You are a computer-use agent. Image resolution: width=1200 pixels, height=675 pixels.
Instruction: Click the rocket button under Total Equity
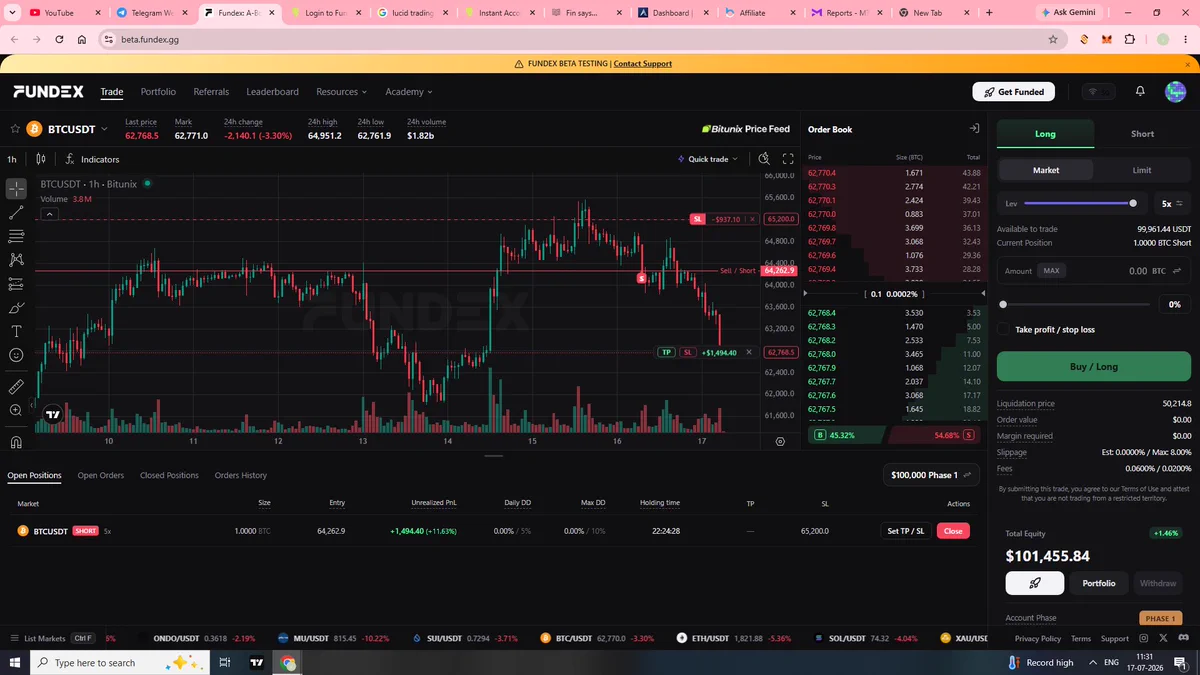[x=1035, y=583]
